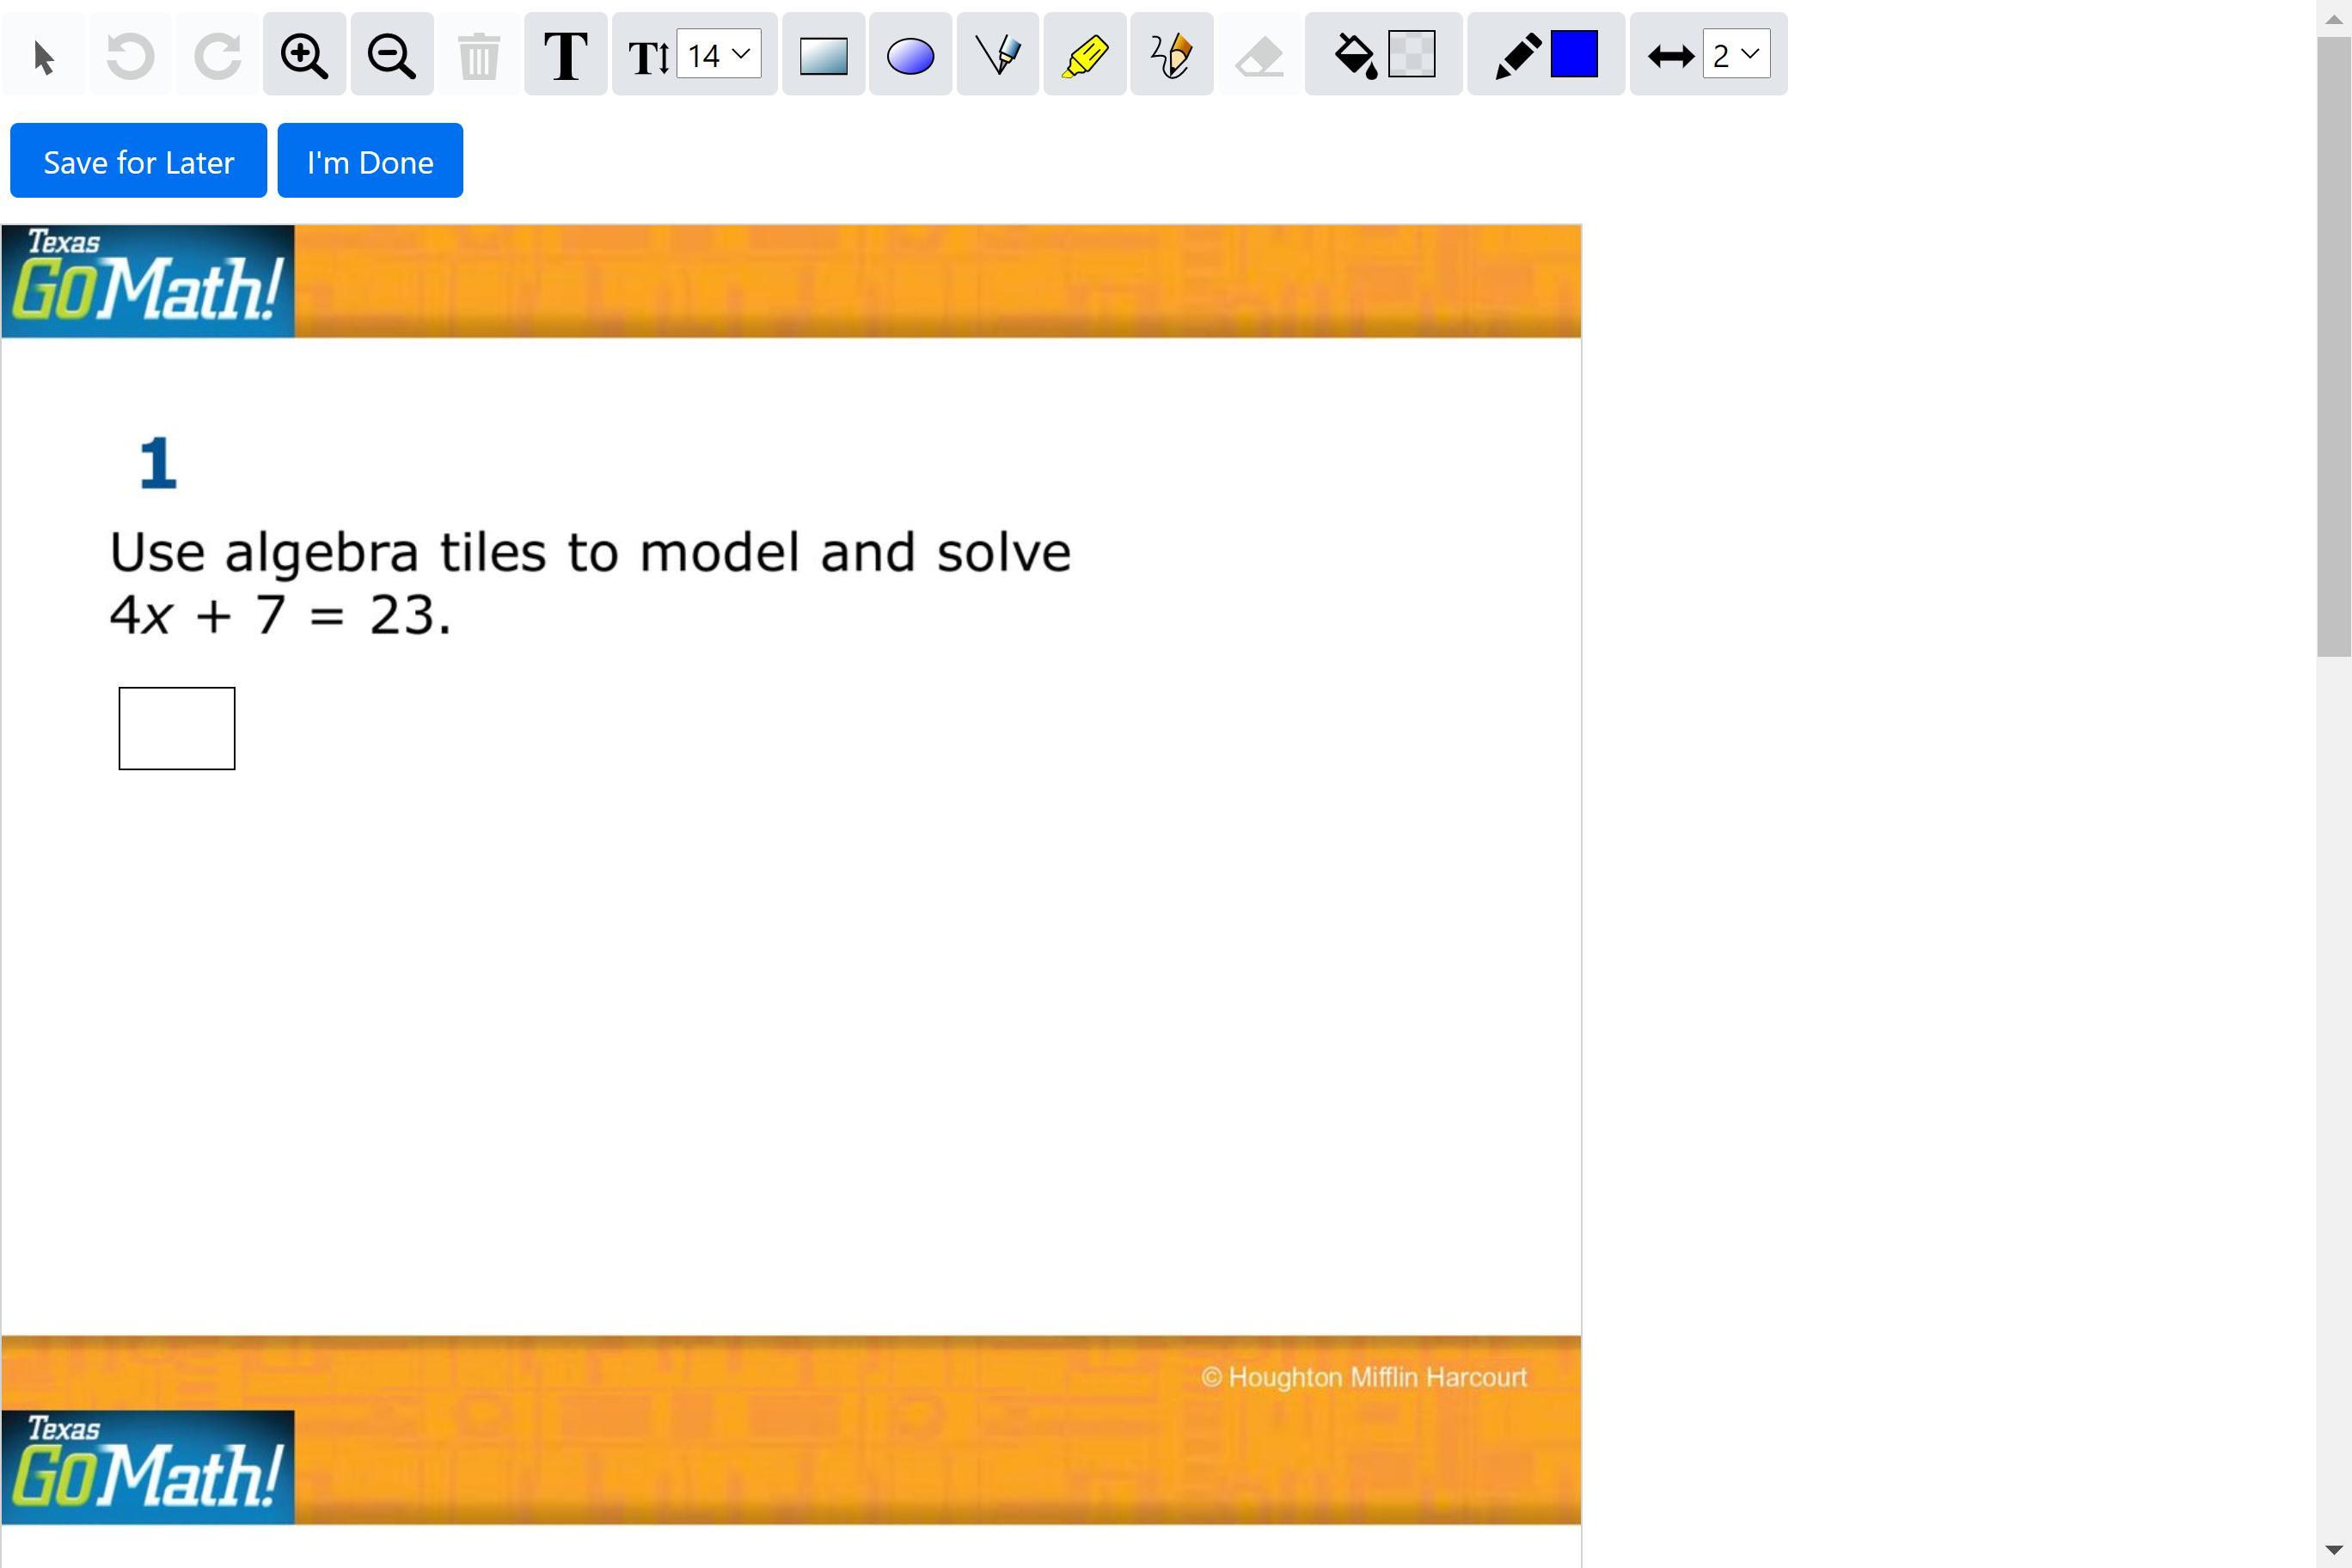Select the freehand pencil scribble tool
The width and height of the screenshot is (2352, 1568).
click(x=1171, y=55)
